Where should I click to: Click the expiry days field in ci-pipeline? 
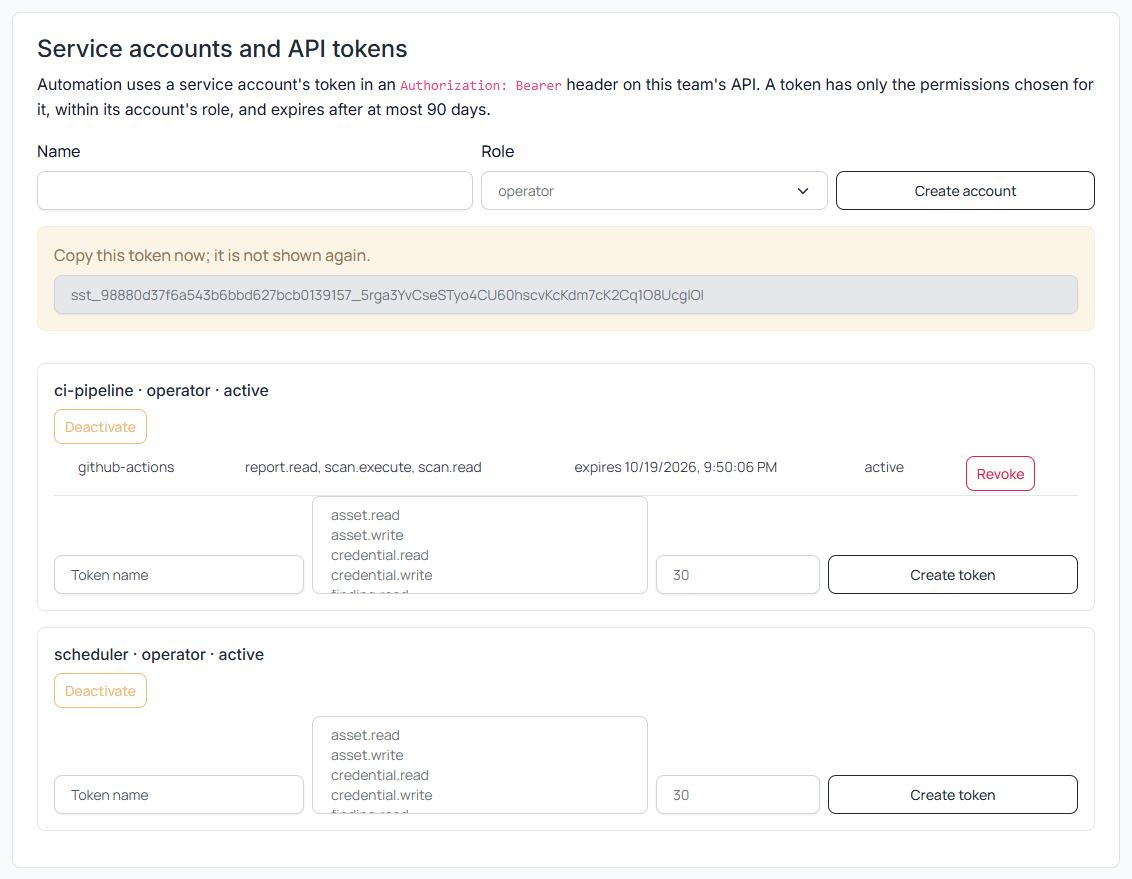738,574
